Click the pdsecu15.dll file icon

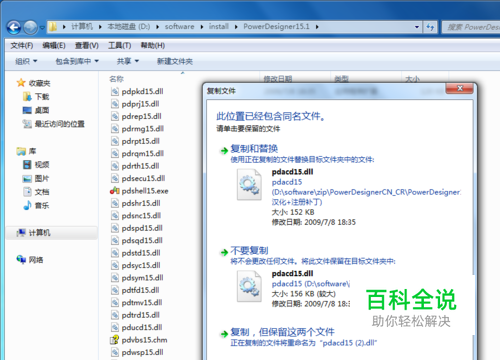115,178
